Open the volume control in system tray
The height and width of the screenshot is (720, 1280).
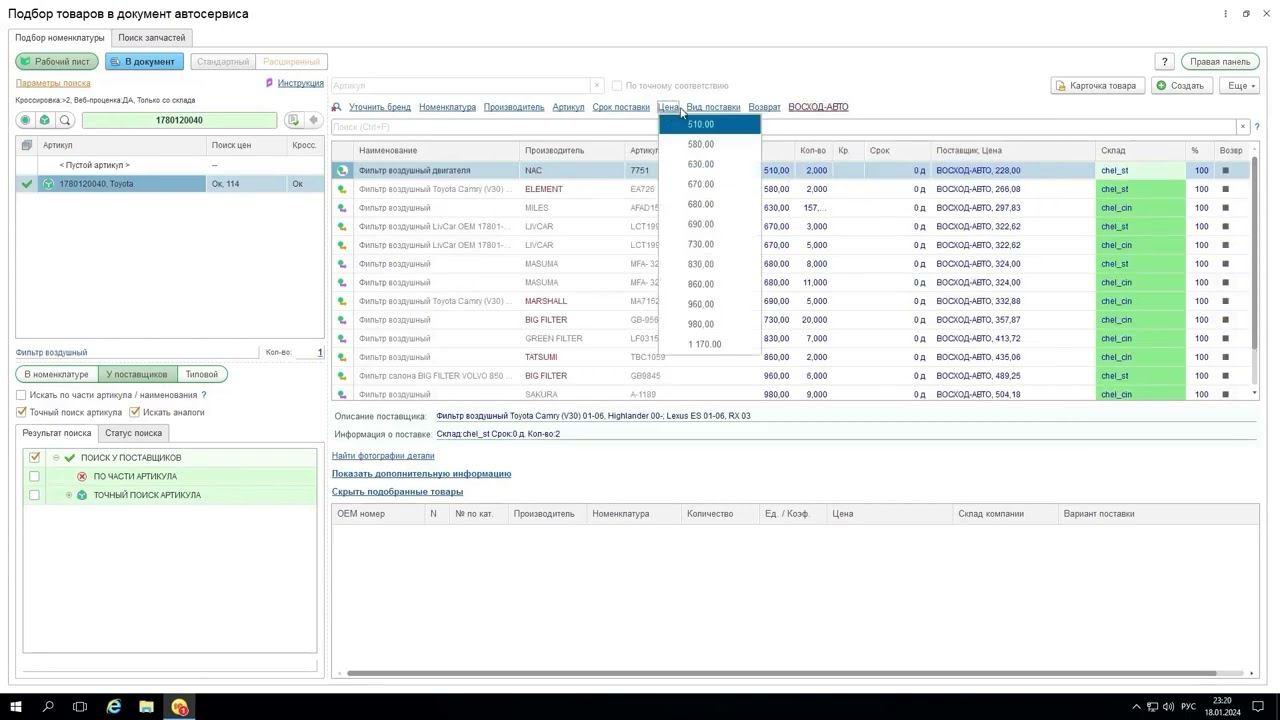pos(1168,707)
